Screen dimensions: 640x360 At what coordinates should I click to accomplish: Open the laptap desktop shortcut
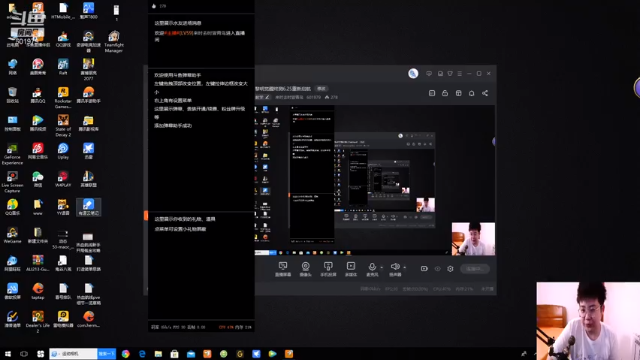(x=38, y=291)
